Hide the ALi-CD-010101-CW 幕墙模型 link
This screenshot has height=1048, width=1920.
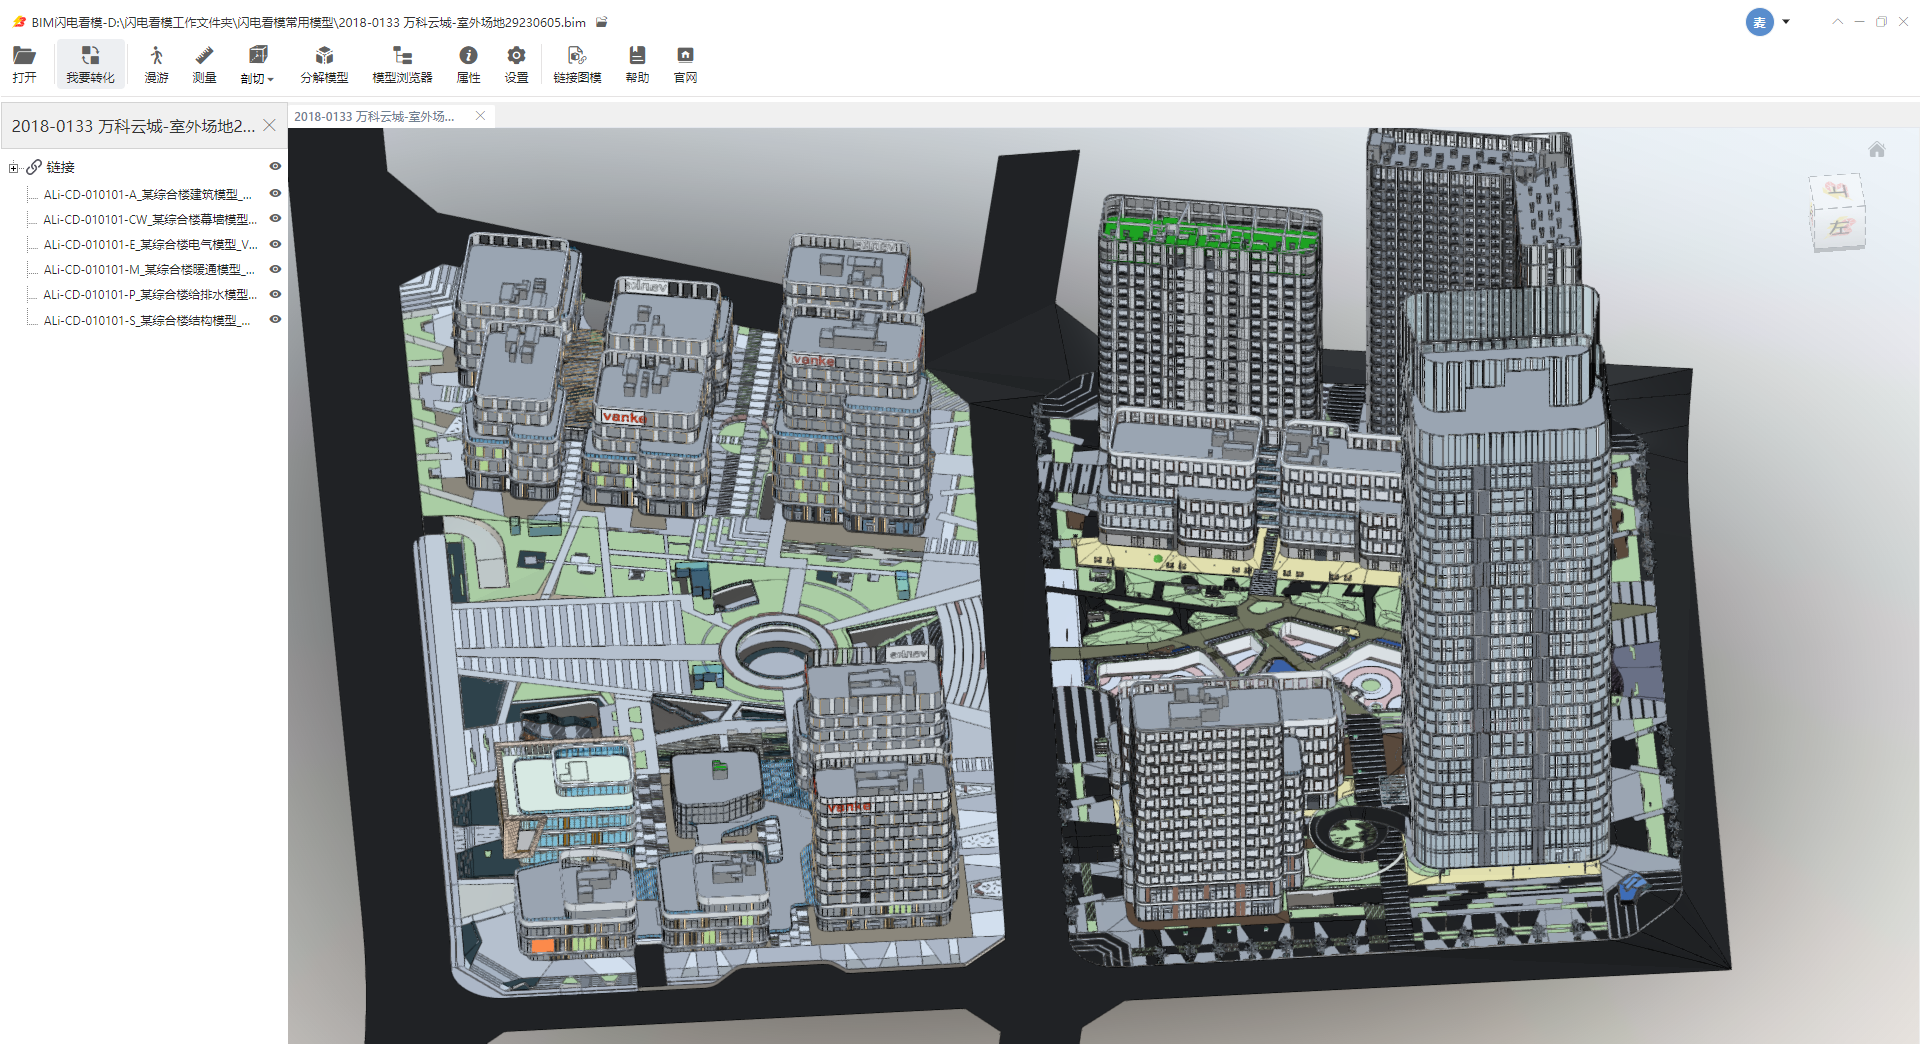click(x=275, y=219)
